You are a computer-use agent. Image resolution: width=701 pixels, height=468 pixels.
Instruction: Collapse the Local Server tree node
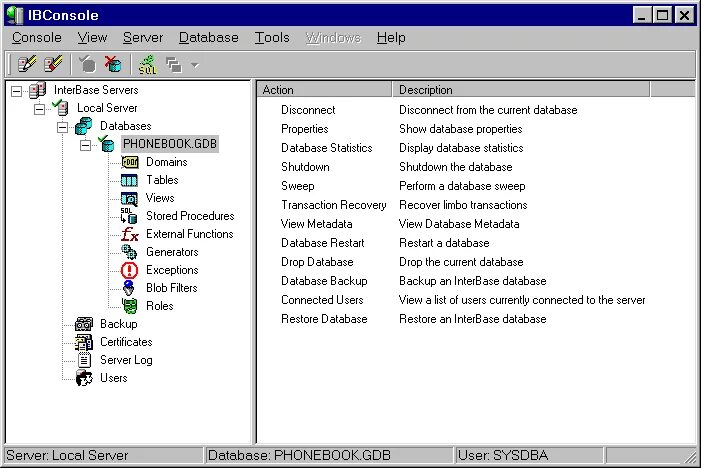pos(39,109)
